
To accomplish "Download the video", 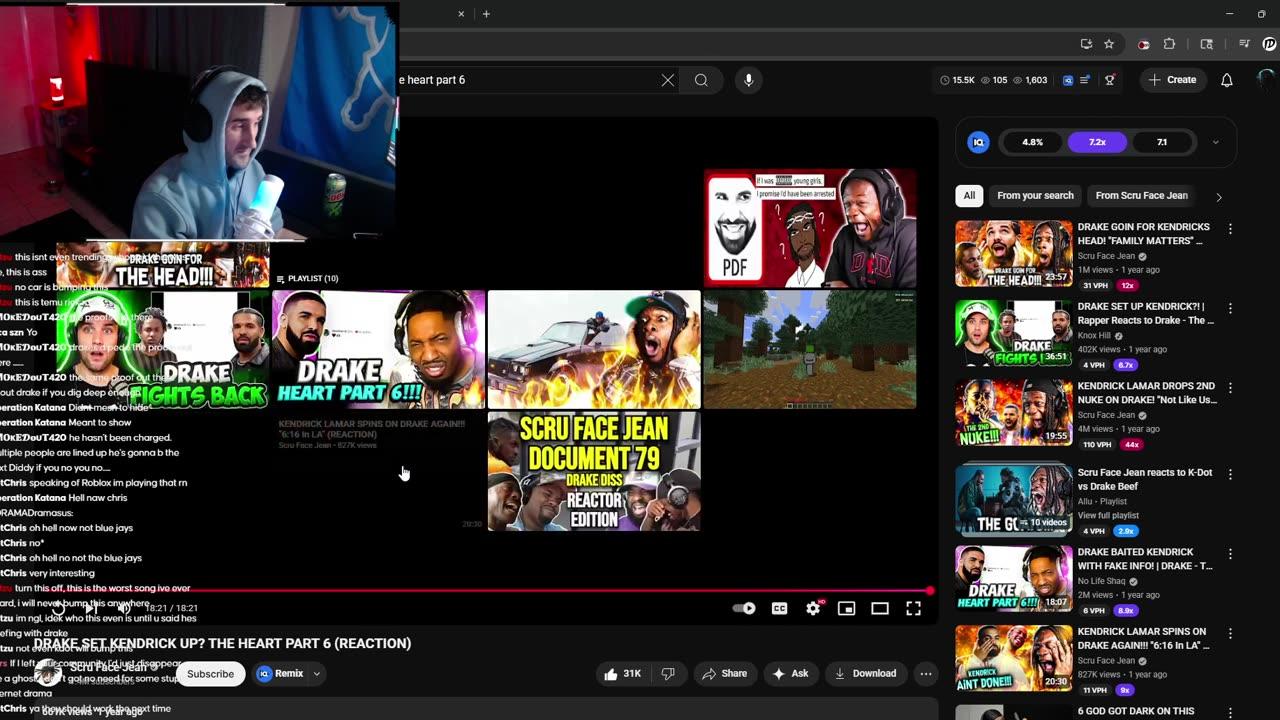I will (865, 674).
